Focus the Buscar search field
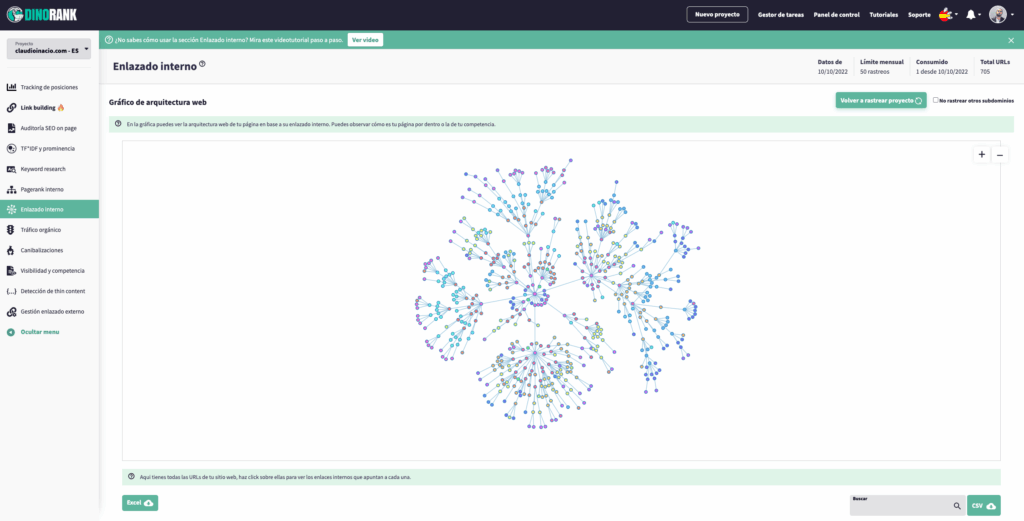Image resolution: width=1024 pixels, height=521 pixels. (907, 505)
